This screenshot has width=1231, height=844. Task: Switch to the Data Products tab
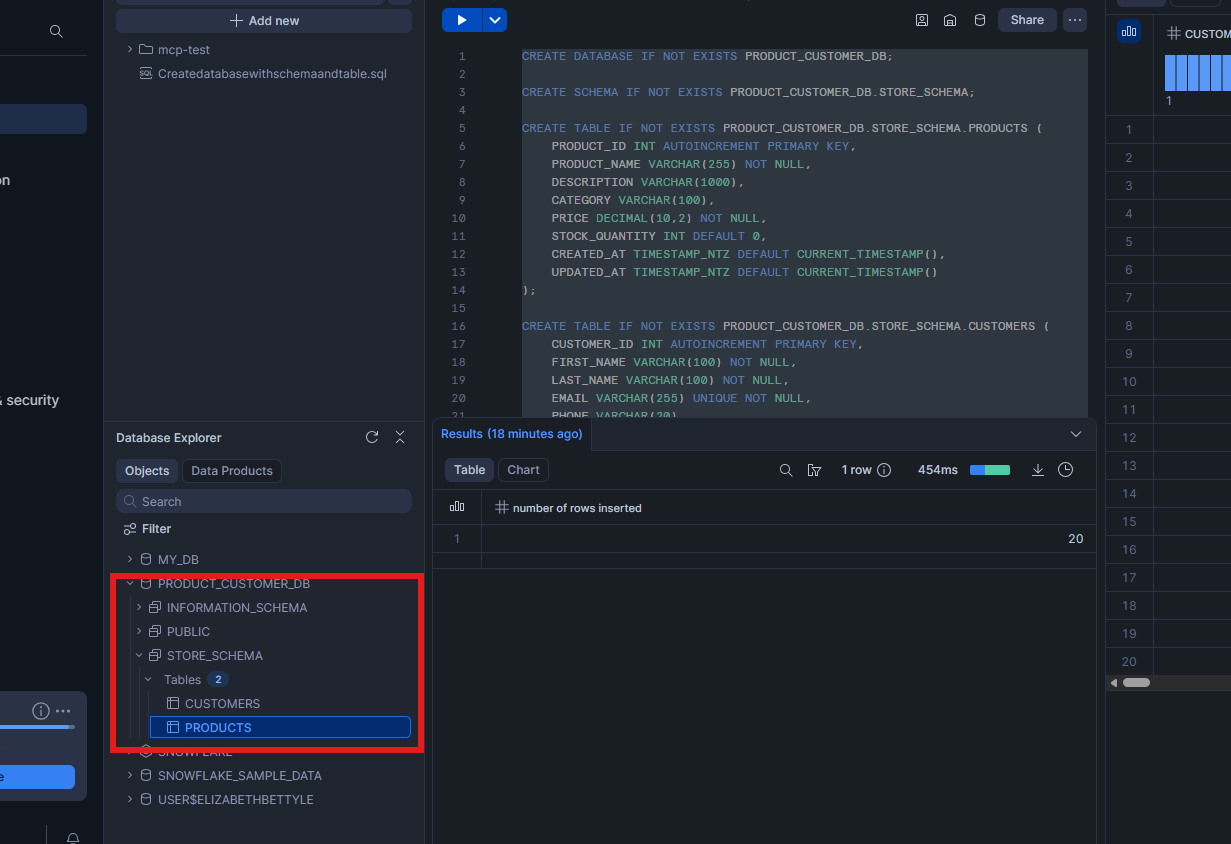[x=232, y=471]
